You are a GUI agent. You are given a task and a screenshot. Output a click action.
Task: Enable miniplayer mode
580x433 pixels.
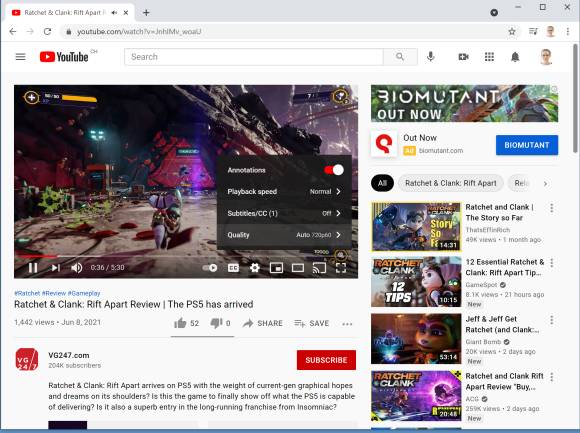pos(276,267)
